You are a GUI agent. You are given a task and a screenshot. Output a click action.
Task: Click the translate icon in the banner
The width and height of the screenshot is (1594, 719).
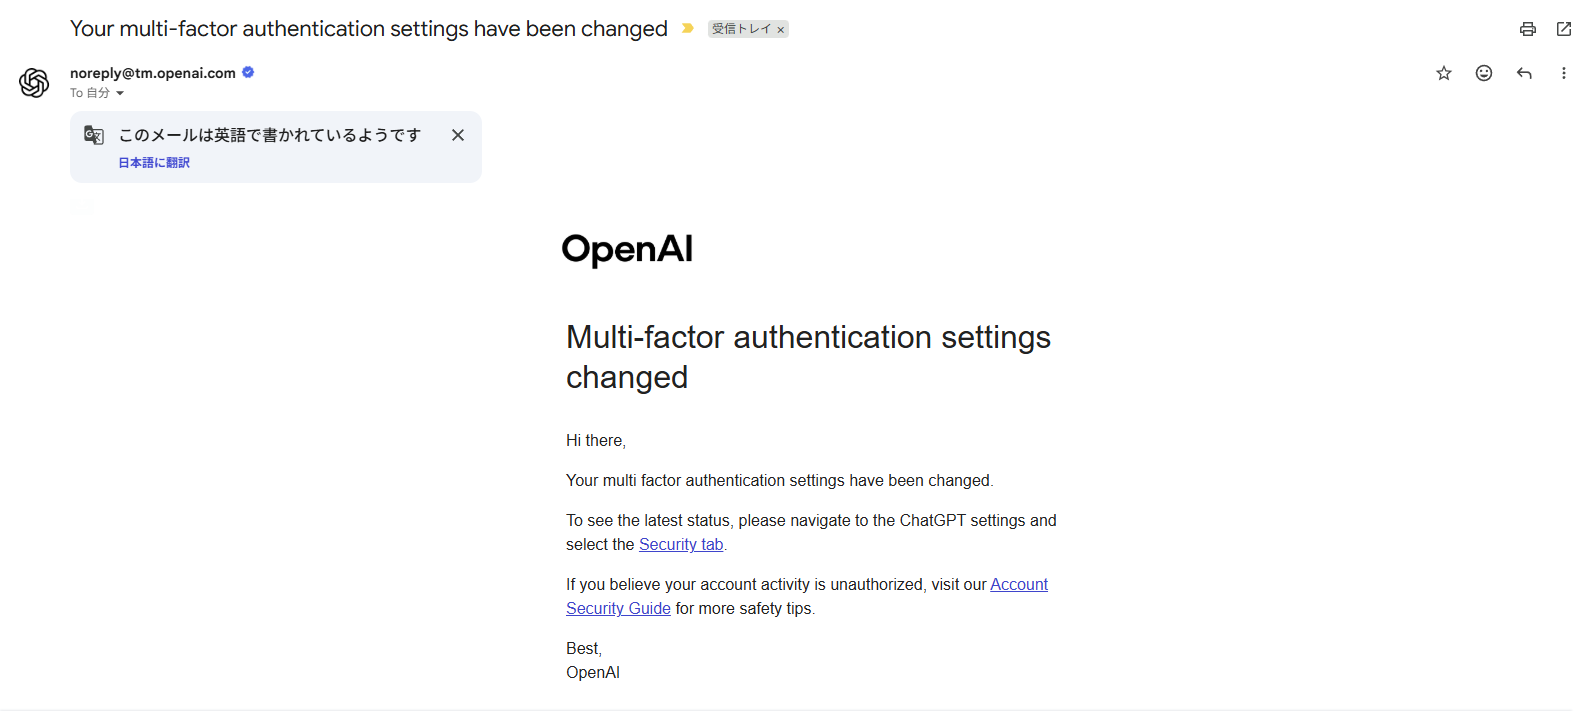click(x=94, y=135)
